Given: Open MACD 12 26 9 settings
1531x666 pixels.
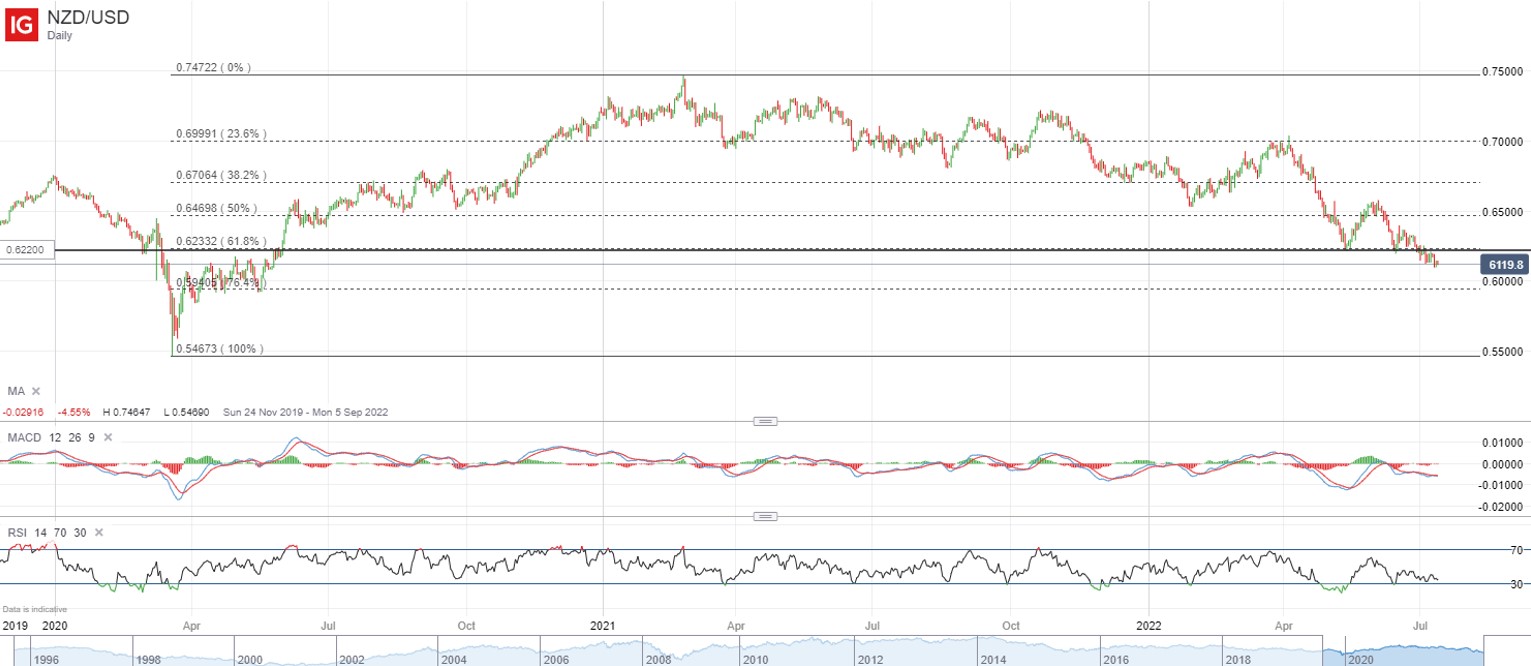Looking at the screenshot, I should pyautogui.click(x=51, y=438).
